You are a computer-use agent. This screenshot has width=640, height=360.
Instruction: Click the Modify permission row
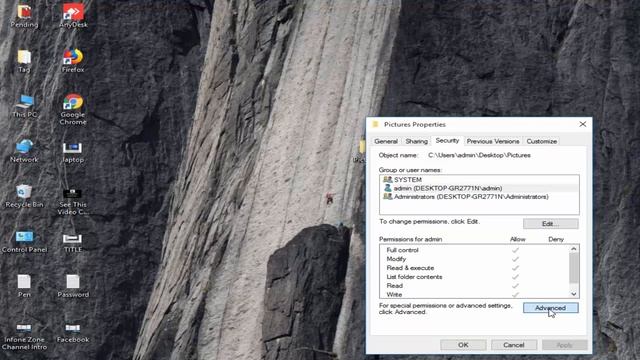click(474, 259)
